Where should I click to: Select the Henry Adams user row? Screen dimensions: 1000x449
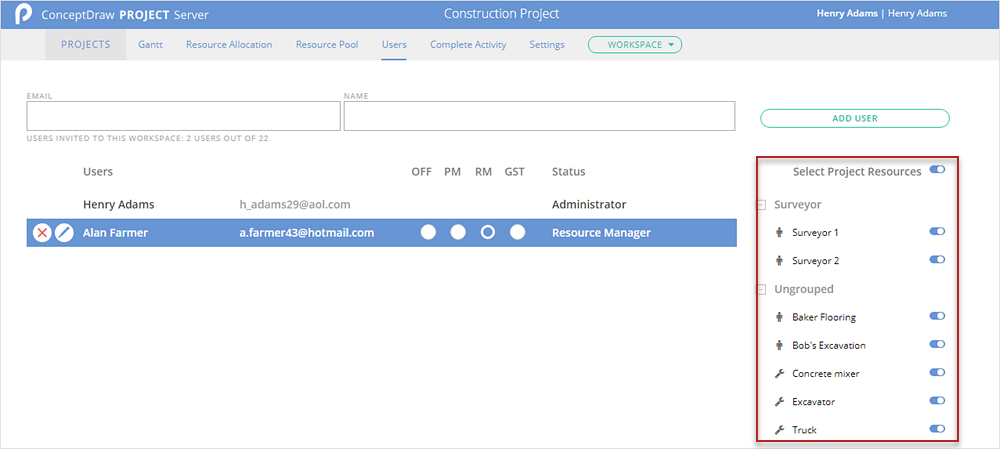tap(381, 205)
